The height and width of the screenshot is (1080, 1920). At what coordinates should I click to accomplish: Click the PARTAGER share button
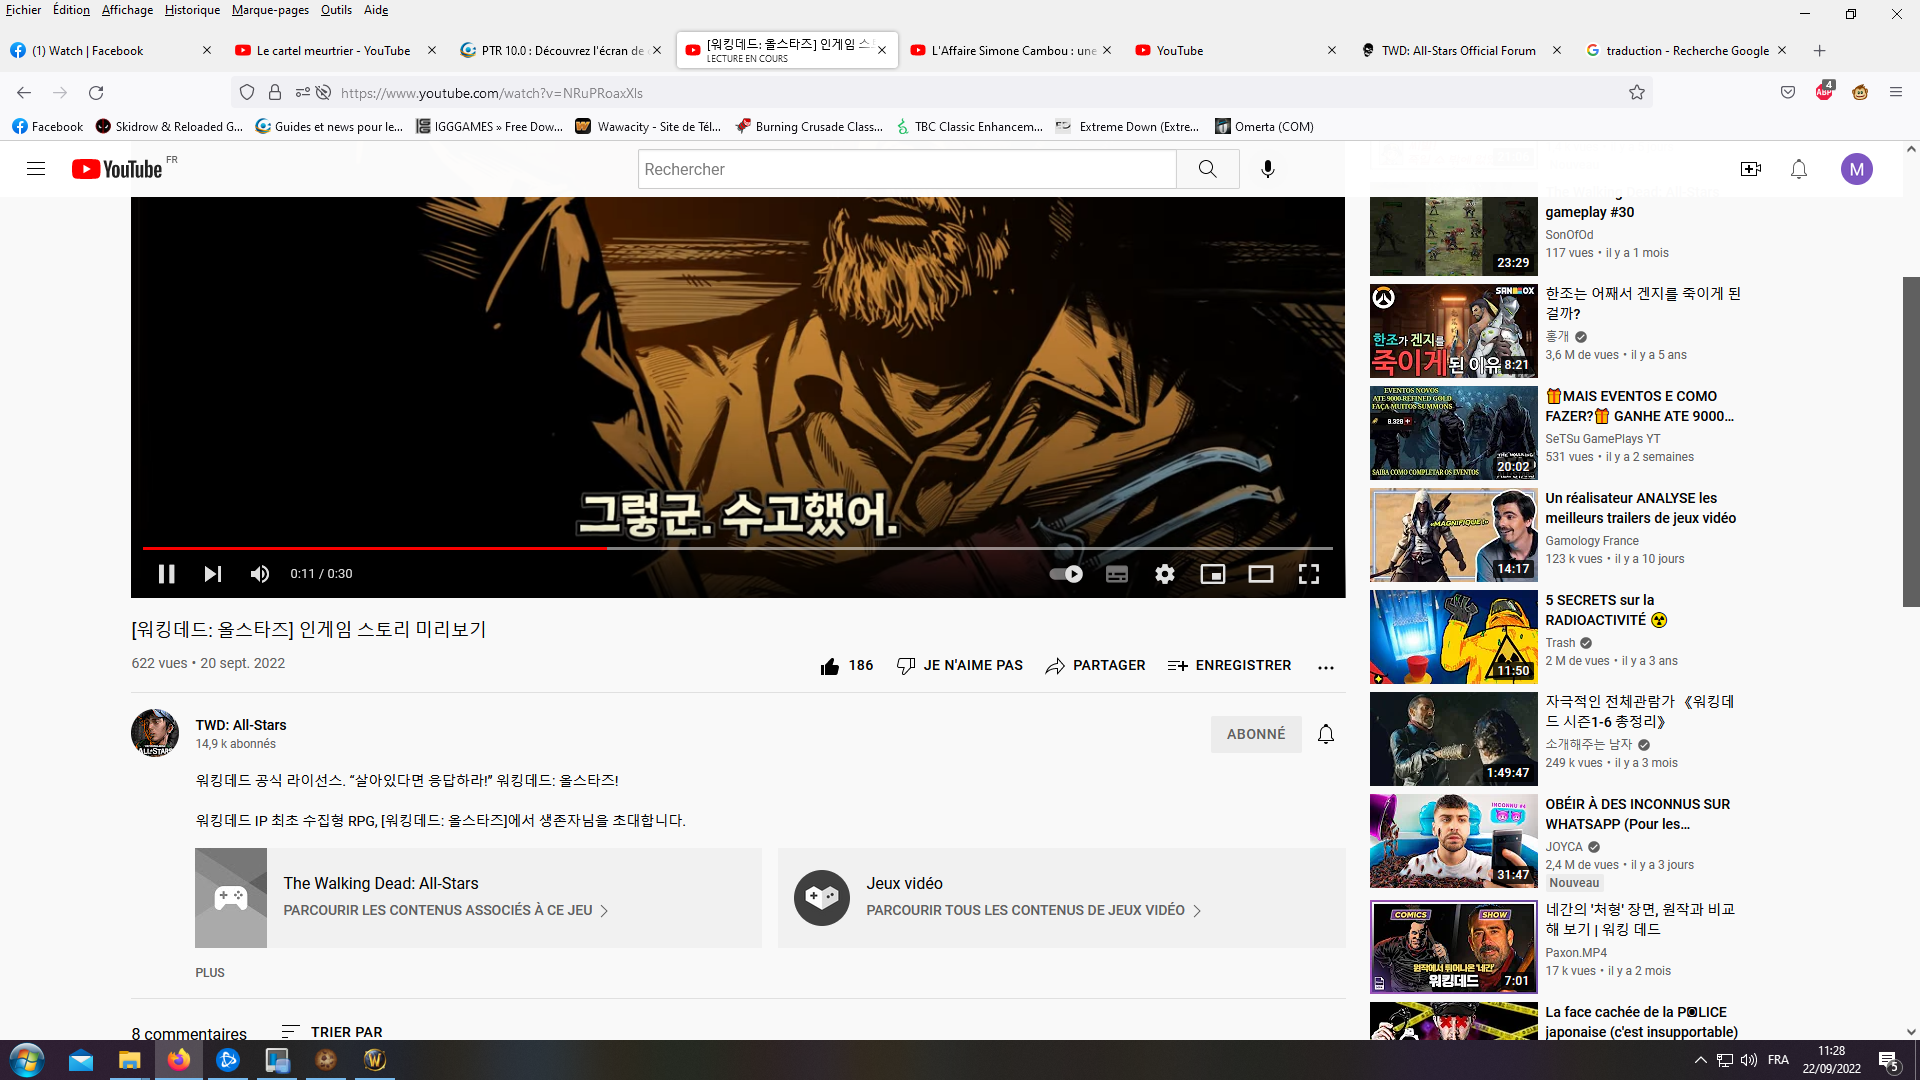click(1095, 666)
